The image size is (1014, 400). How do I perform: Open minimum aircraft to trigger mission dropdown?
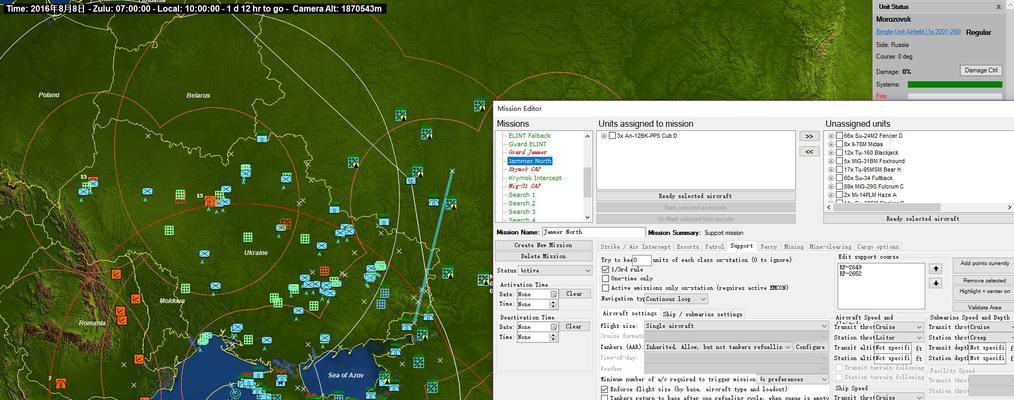click(793, 379)
